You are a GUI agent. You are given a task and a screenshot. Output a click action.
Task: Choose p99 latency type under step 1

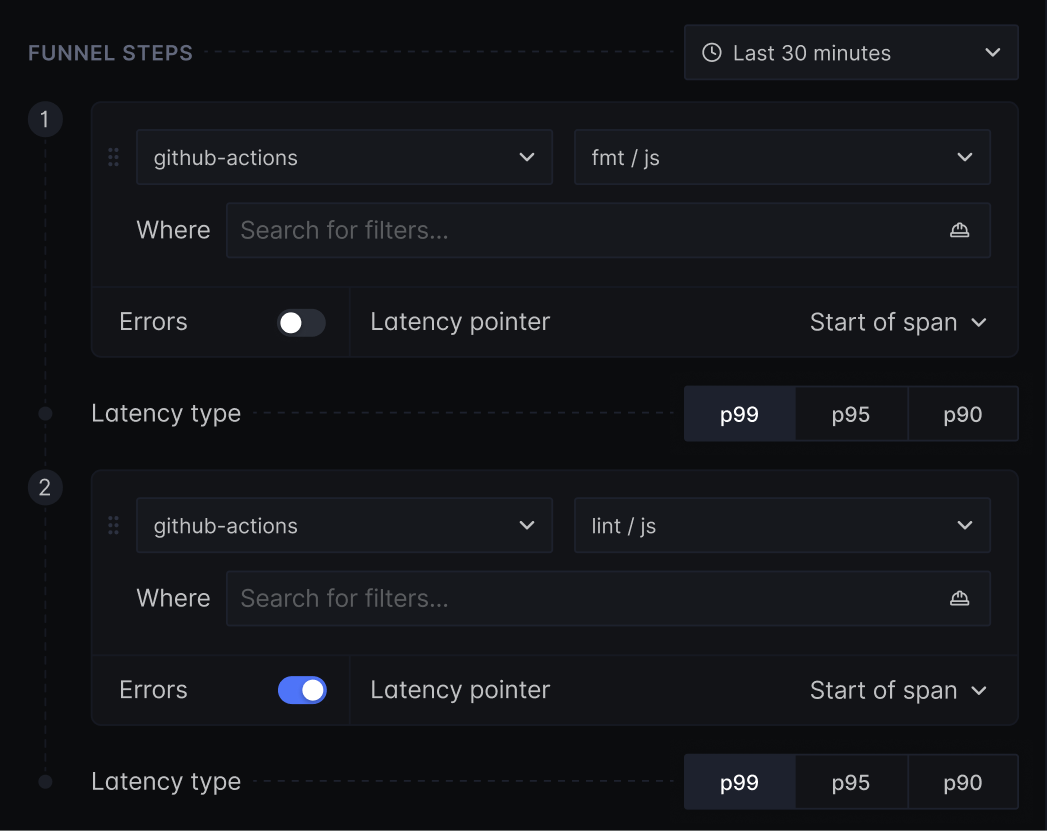[x=739, y=414]
